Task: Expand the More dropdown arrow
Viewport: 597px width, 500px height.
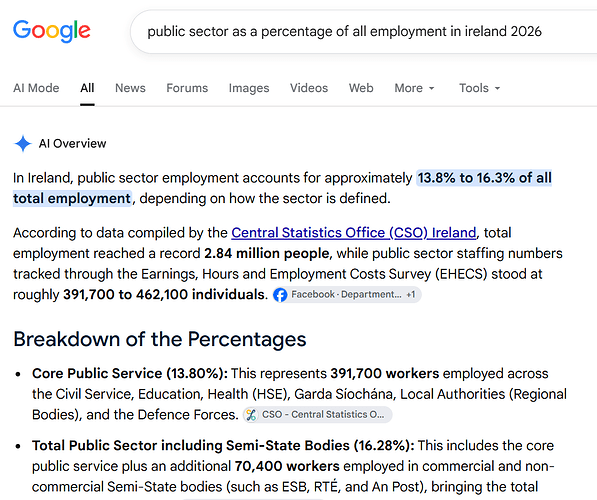Action: tap(431, 88)
